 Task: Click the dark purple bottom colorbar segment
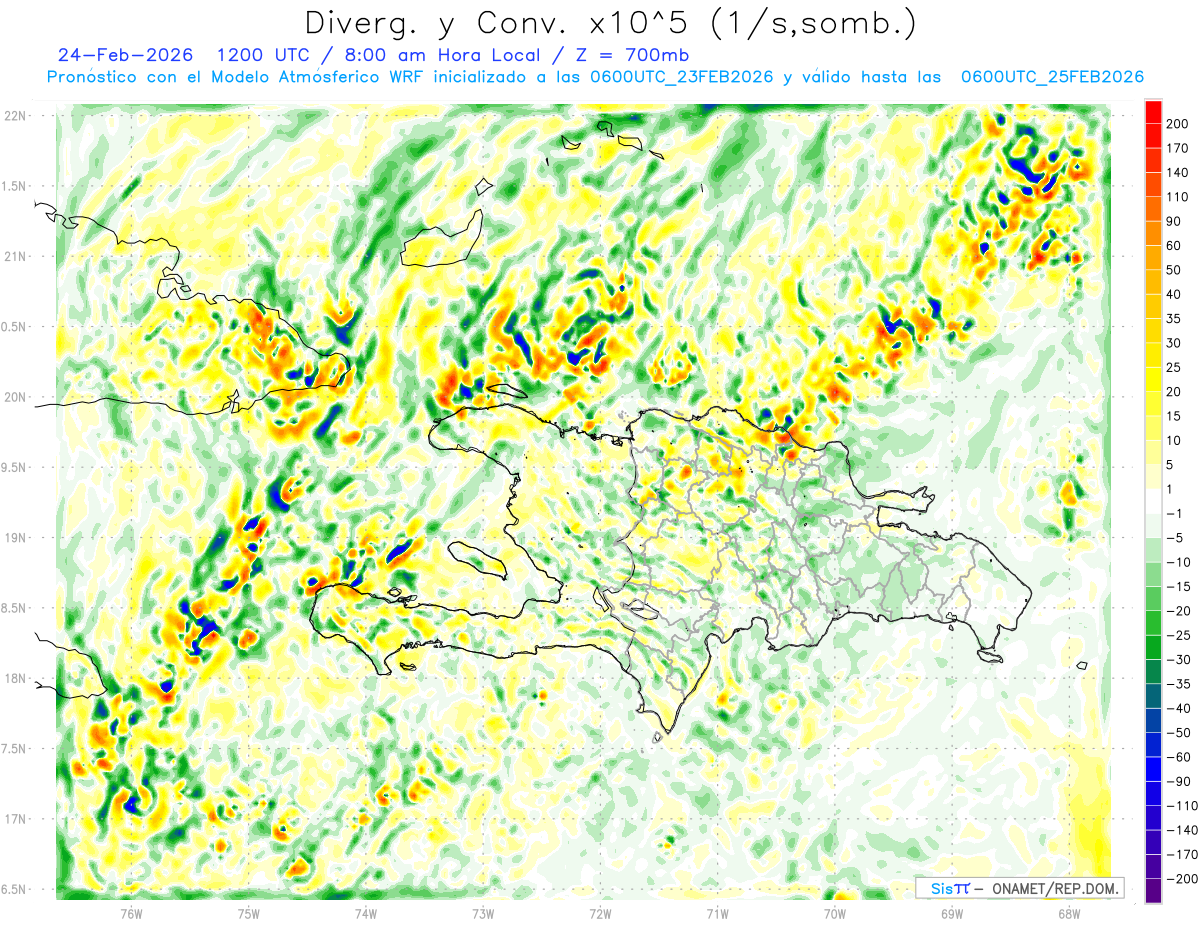pyautogui.click(x=1153, y=890)
